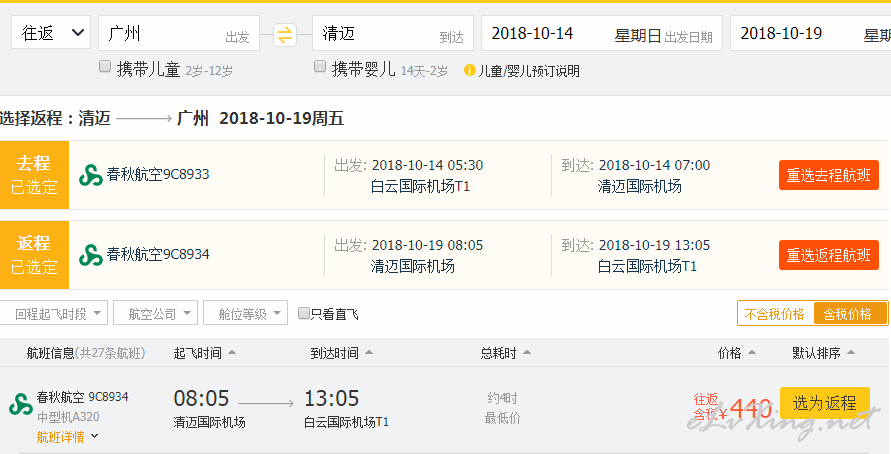Switch to 不含税价格 price display
Viewport: 891px width, 454px height.
pos(775,314)
